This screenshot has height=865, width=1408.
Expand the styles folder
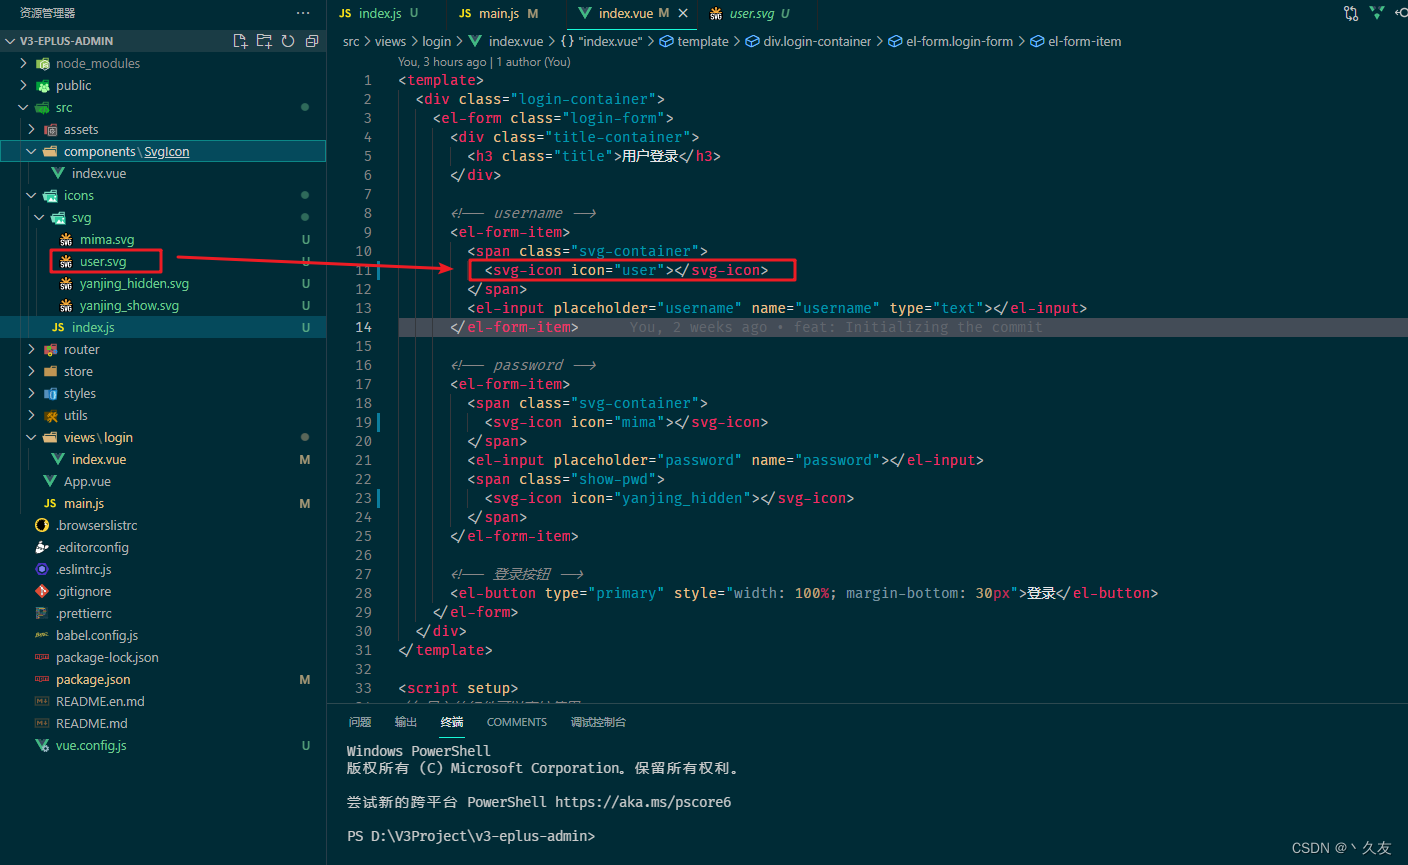[32, 393]
